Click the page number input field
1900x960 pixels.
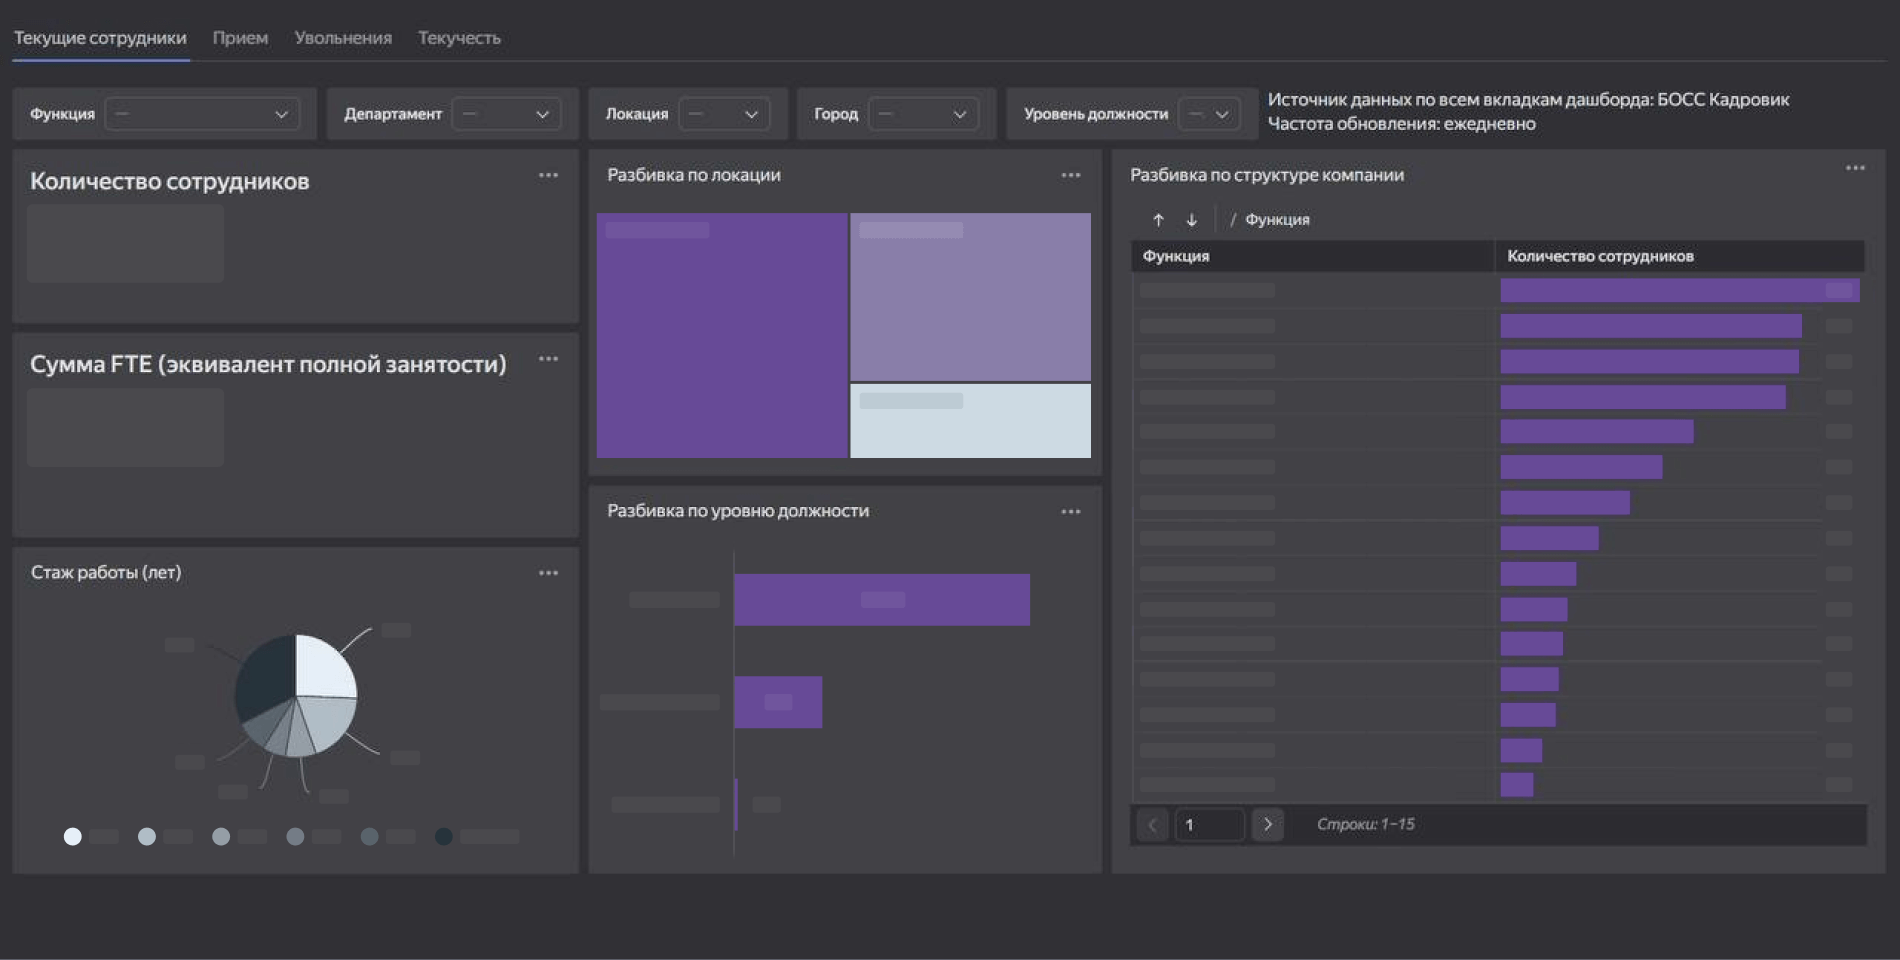(x=1209, y=824)
